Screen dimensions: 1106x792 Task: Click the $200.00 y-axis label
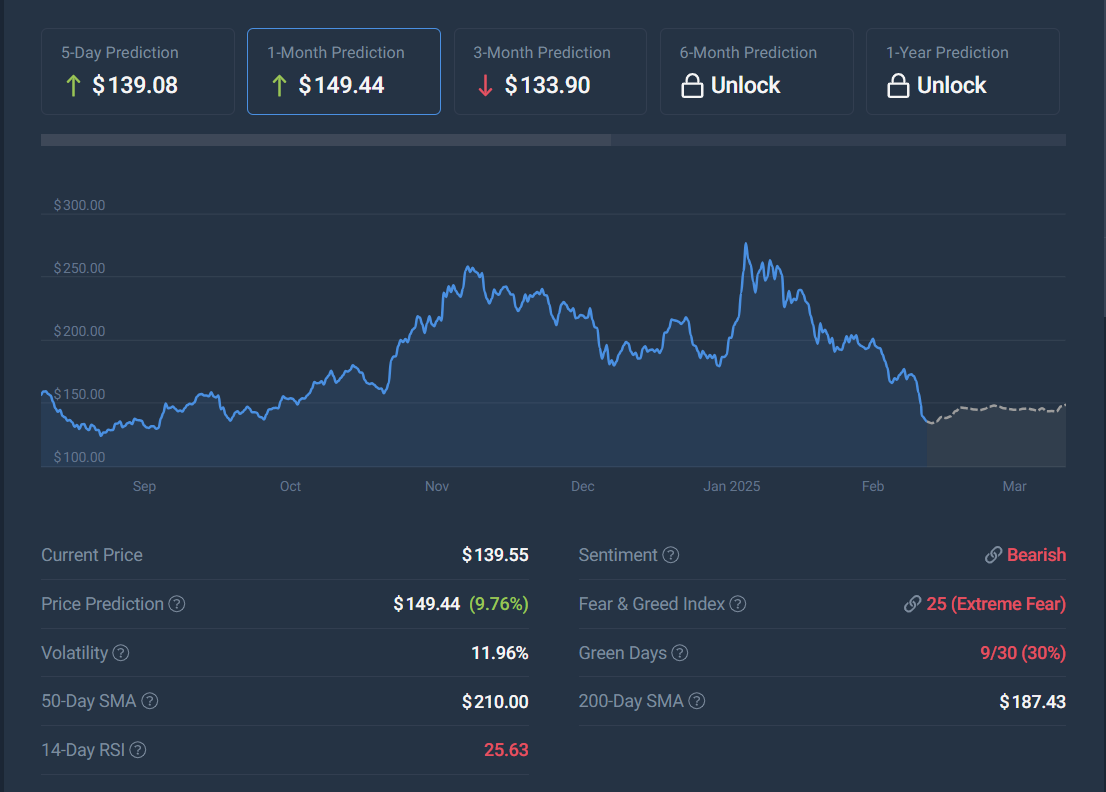(x=80, y=331)
